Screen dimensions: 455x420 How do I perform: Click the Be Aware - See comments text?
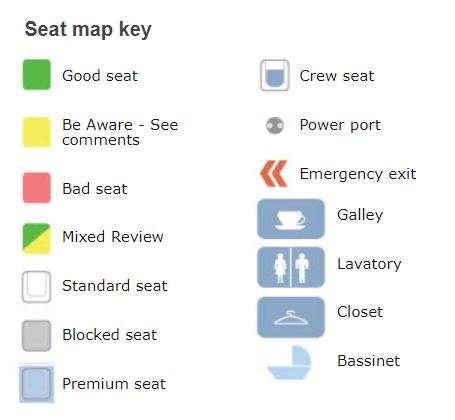click(x=120, y=132)
